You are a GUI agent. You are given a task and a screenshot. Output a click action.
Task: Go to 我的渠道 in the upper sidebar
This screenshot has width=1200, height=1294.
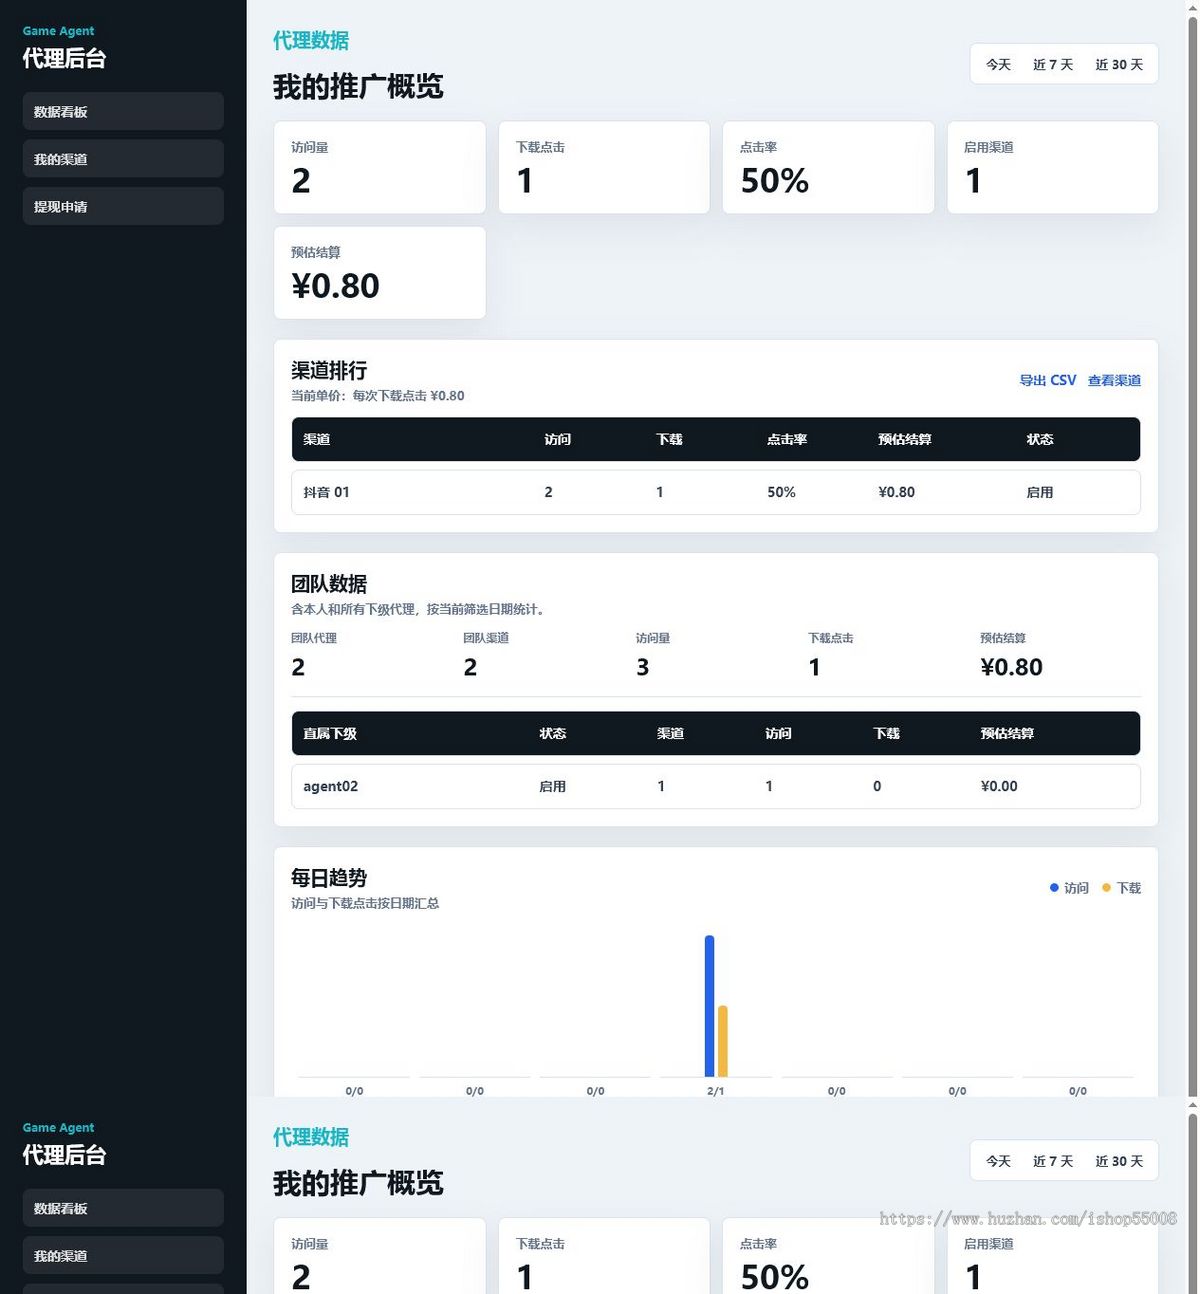123,159
